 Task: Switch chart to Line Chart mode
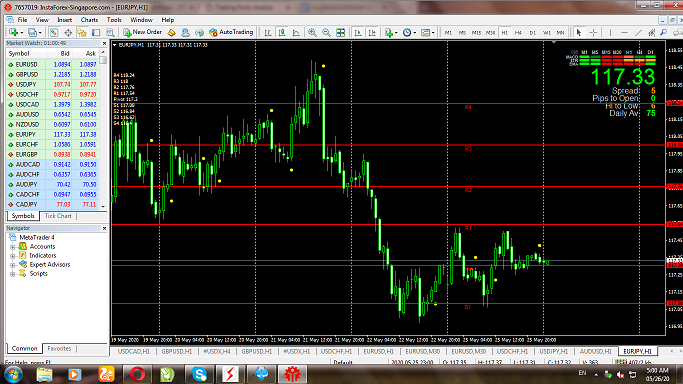(296, 32)
